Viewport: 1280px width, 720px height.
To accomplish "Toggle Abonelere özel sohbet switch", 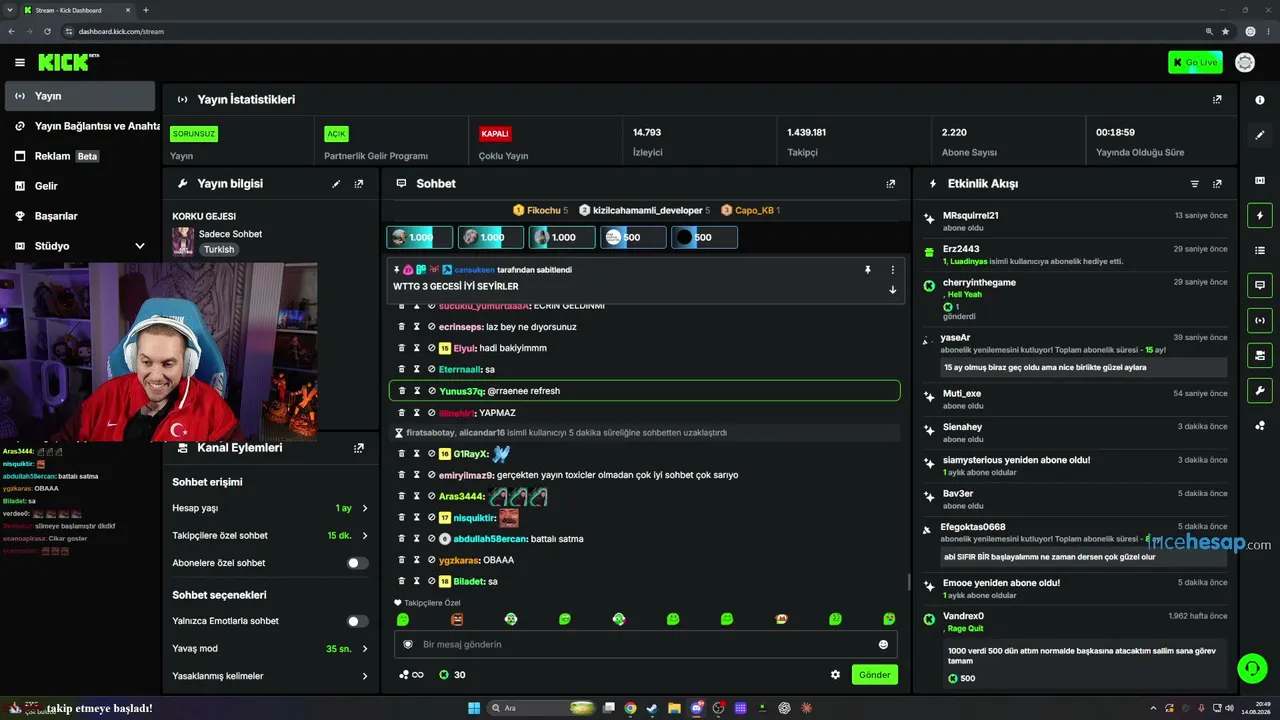I will (x=357, y=563).
